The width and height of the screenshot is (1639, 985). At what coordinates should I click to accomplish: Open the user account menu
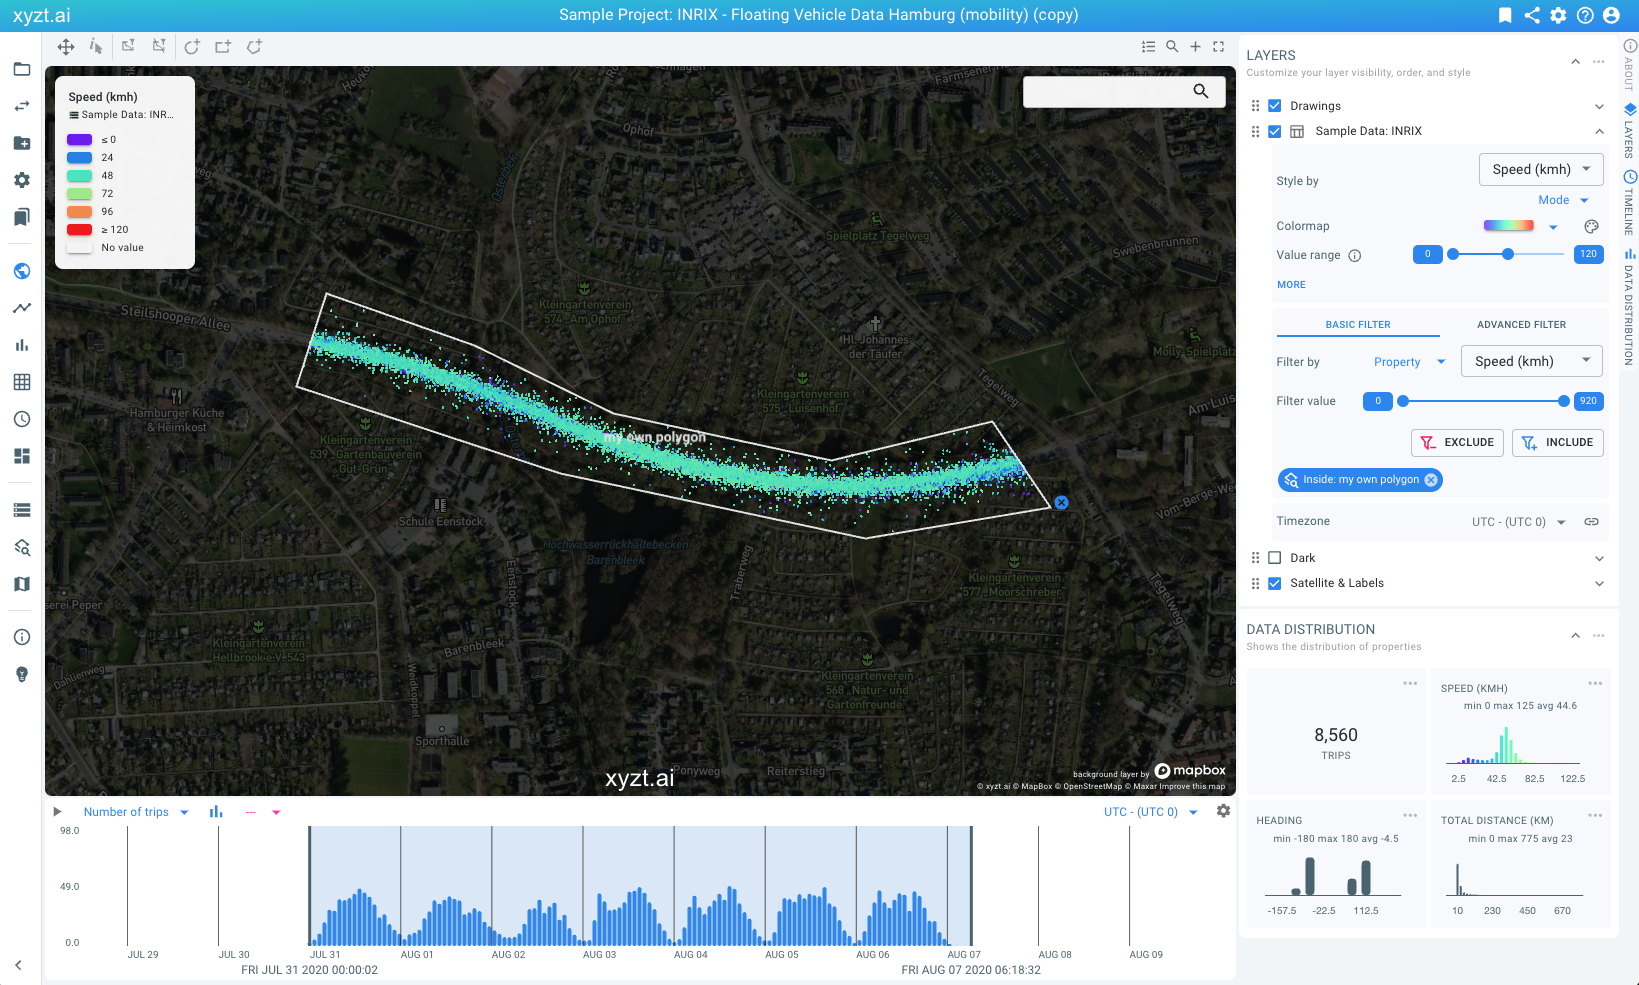(x=1611, y=15)
